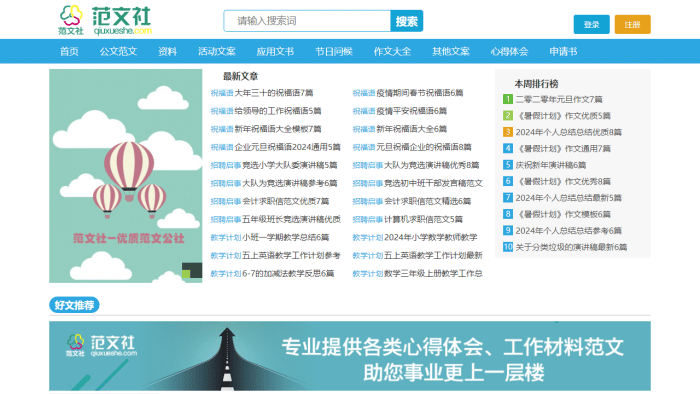Click 祝福语 tag before 大年三十的祝福语7篇
Viewport: 700px width, 394px height.
(222, 93)
